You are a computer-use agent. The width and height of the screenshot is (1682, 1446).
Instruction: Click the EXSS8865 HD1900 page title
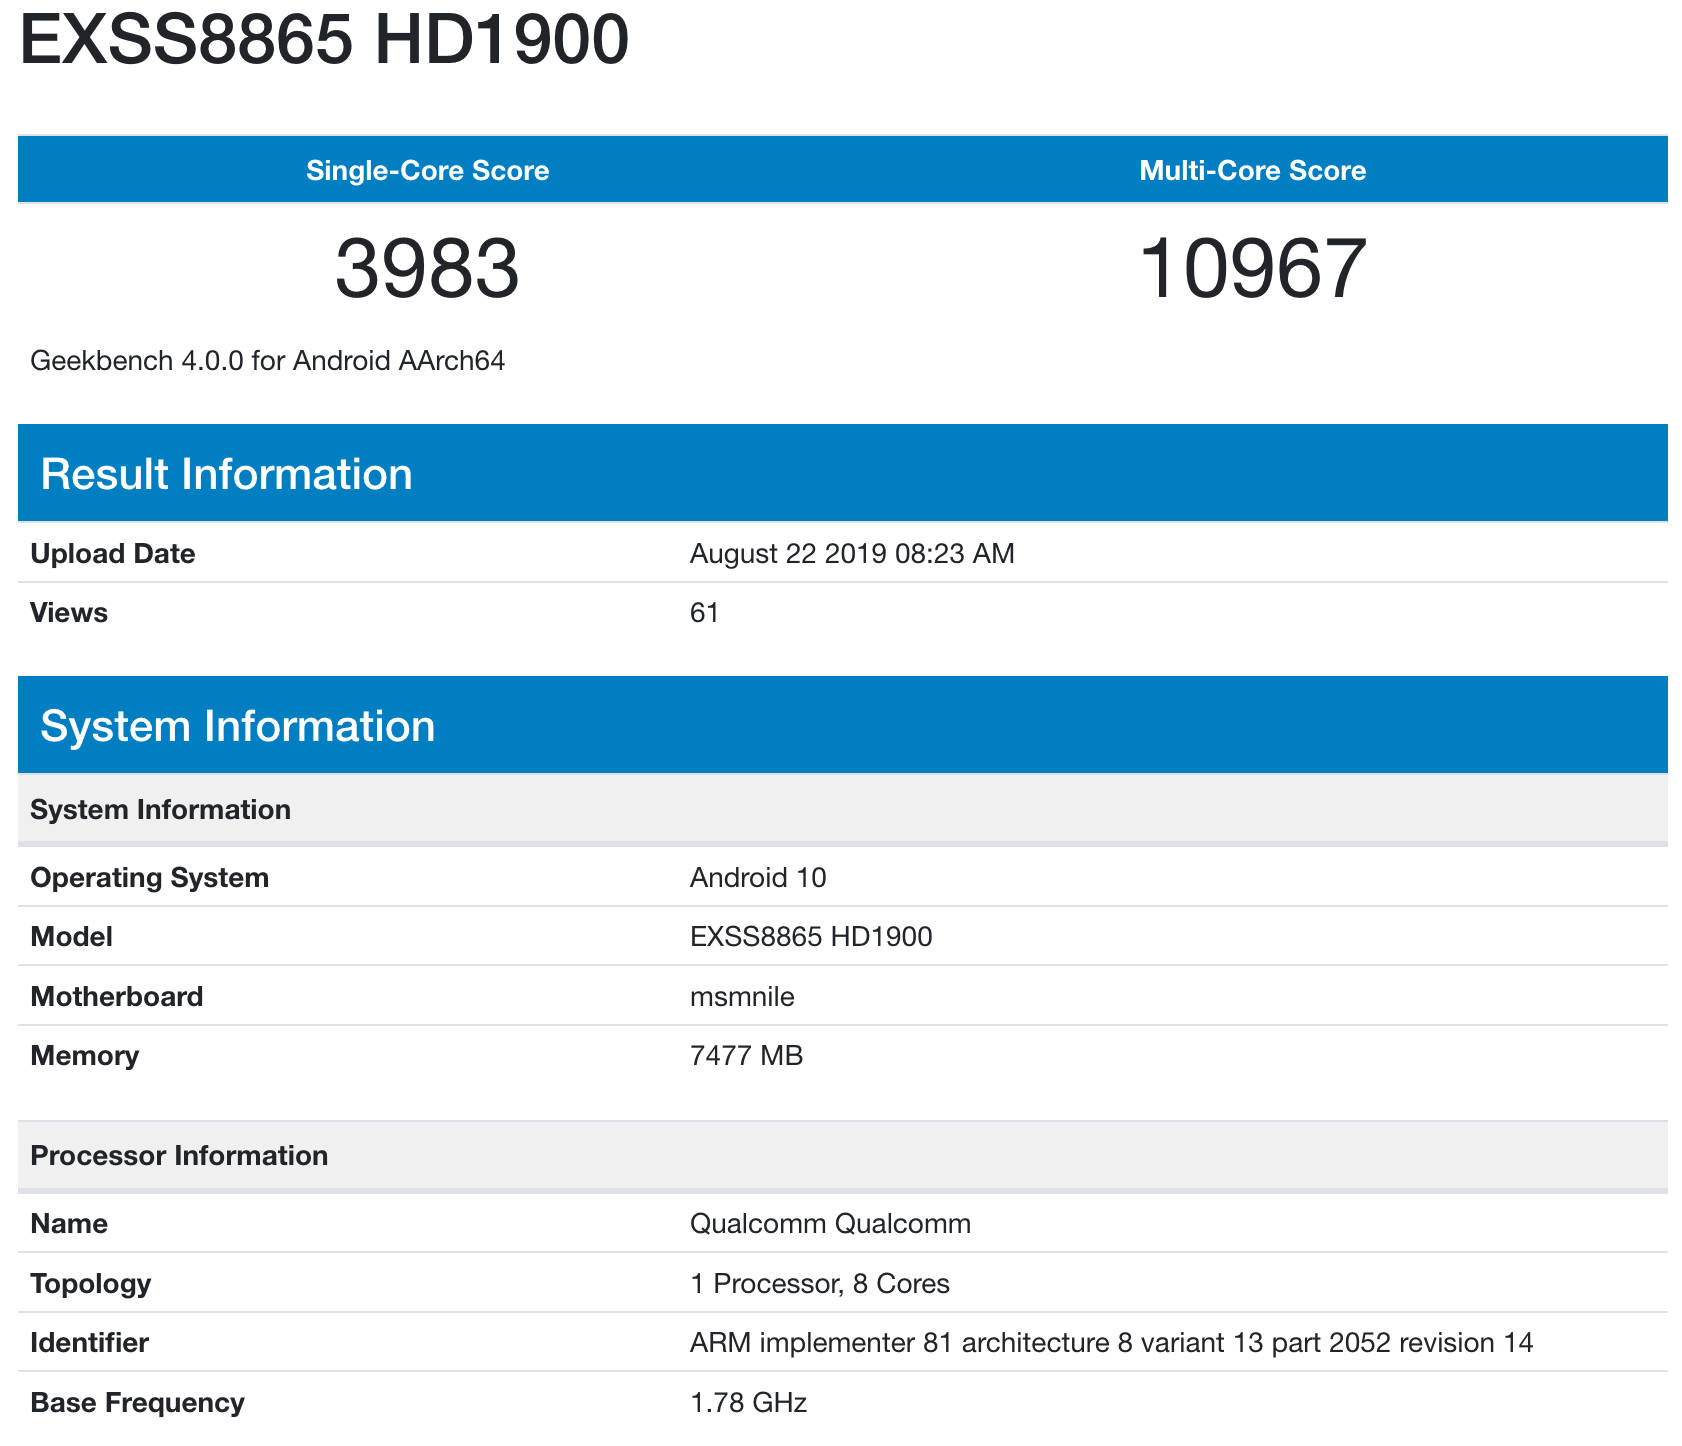(x=324, y=40)
